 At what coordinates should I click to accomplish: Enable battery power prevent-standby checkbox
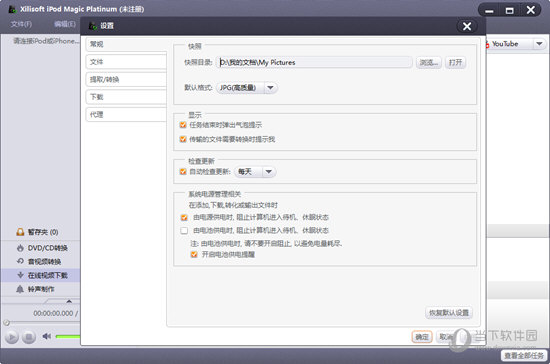click(184, 230)
